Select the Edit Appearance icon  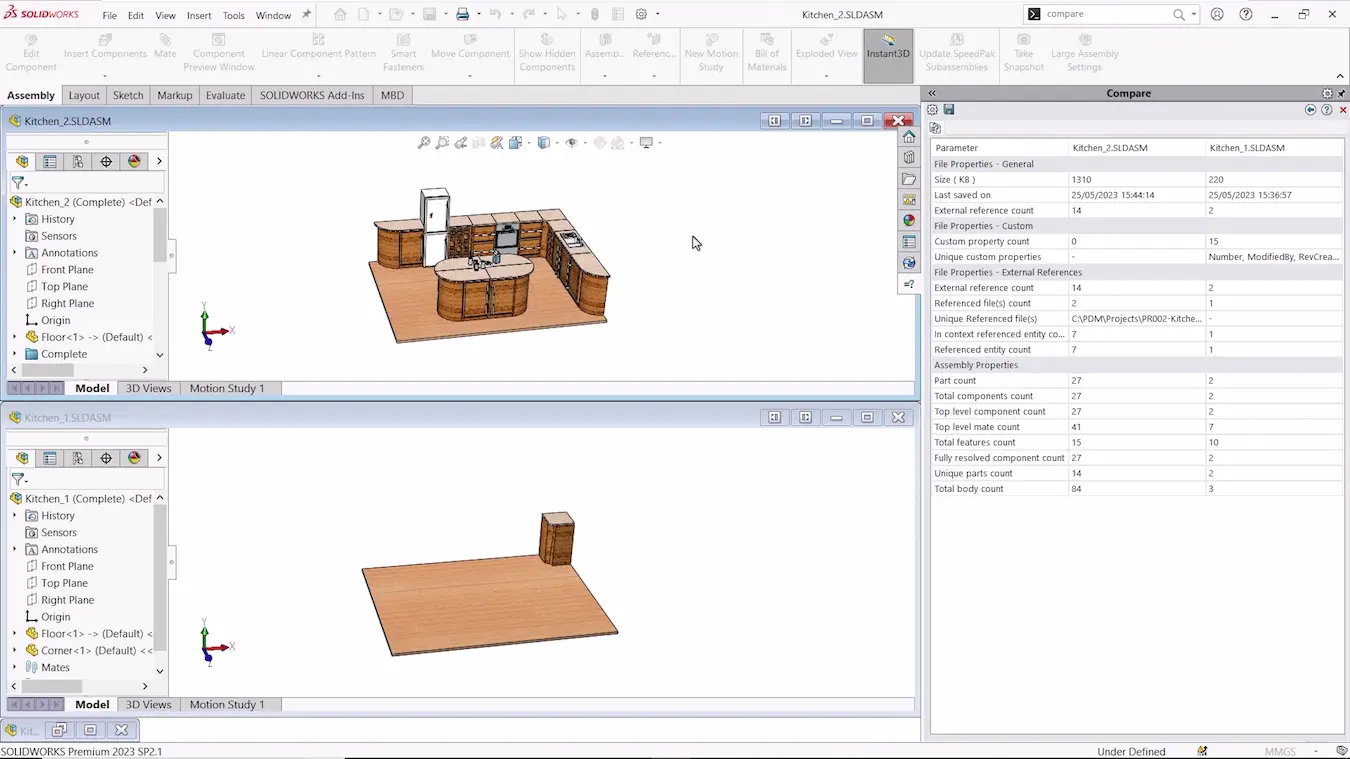pos(497,142)
